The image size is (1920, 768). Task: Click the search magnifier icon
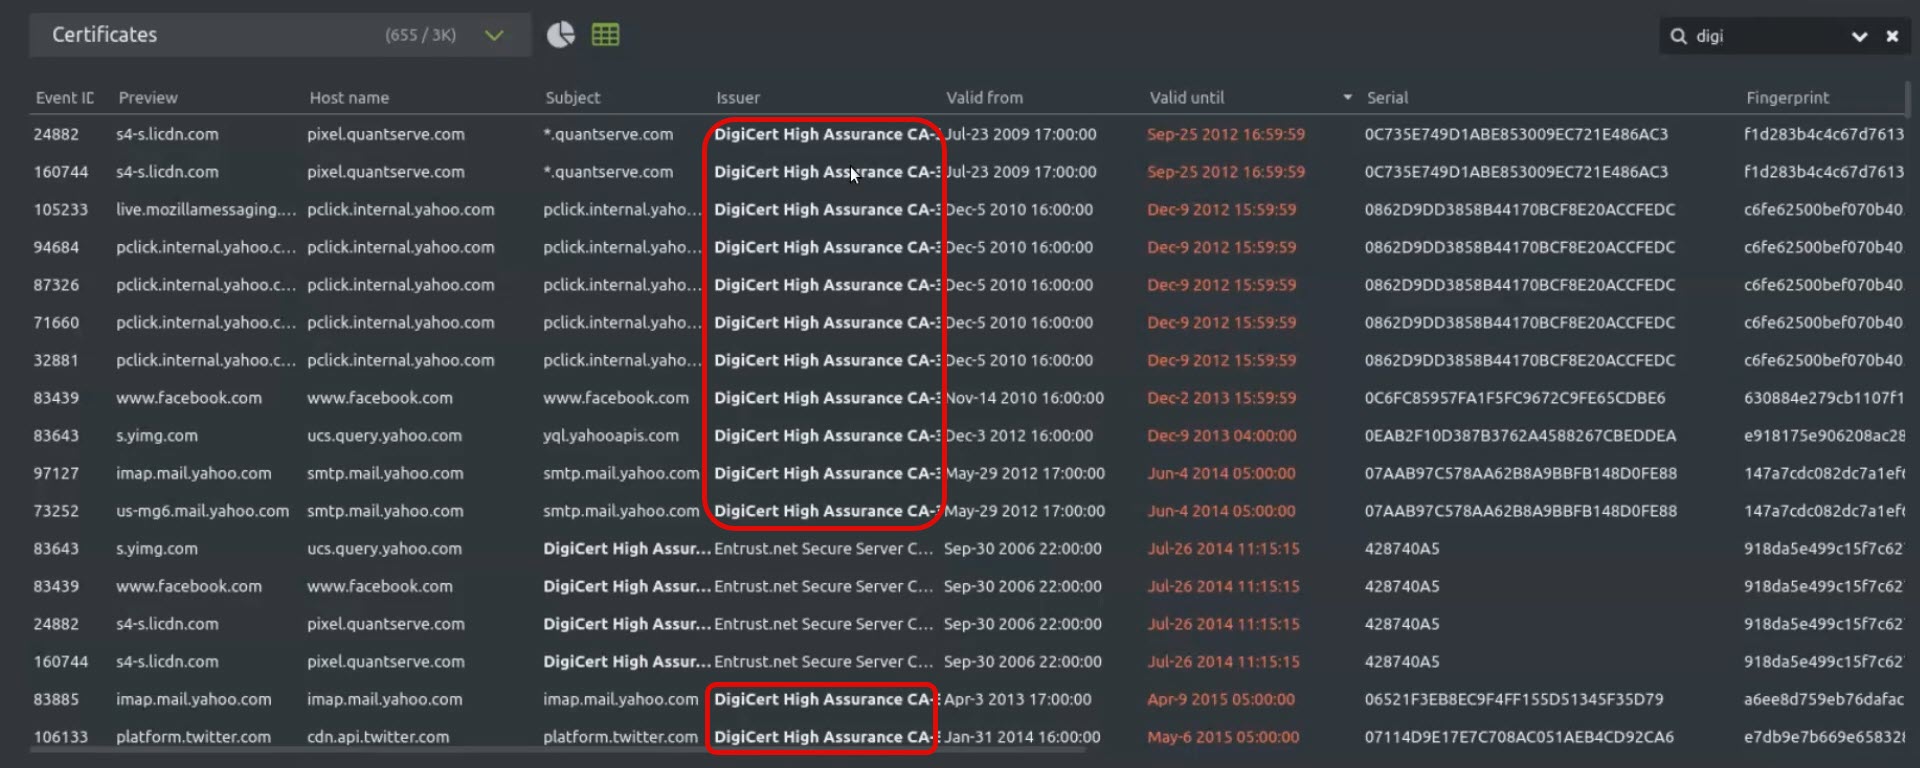(x=1678, y=36)
